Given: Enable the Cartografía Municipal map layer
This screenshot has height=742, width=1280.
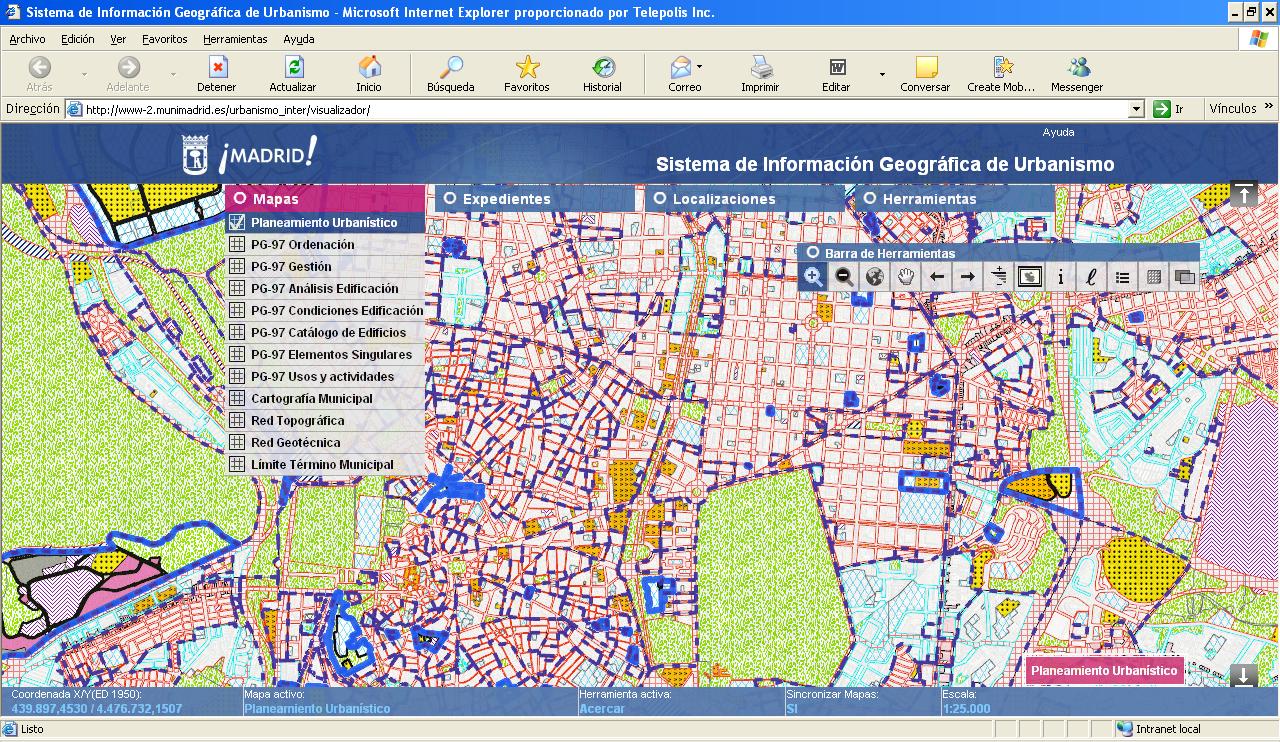Looking at the screenshot, I should tap(237, 398).
